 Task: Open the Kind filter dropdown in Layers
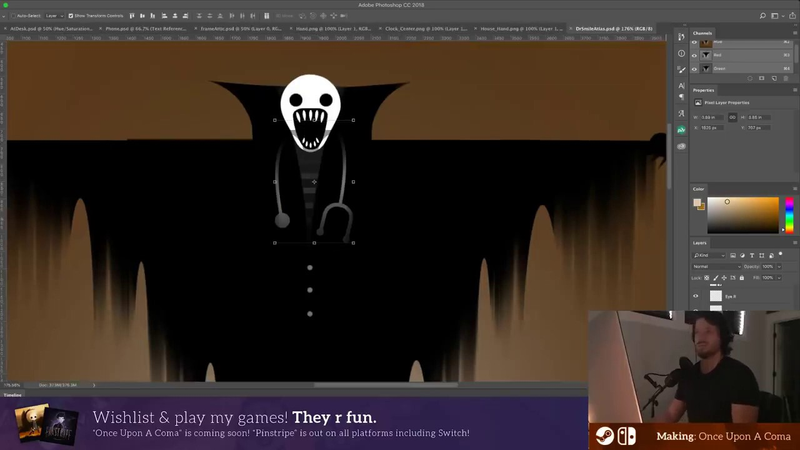tap(709, 255)
